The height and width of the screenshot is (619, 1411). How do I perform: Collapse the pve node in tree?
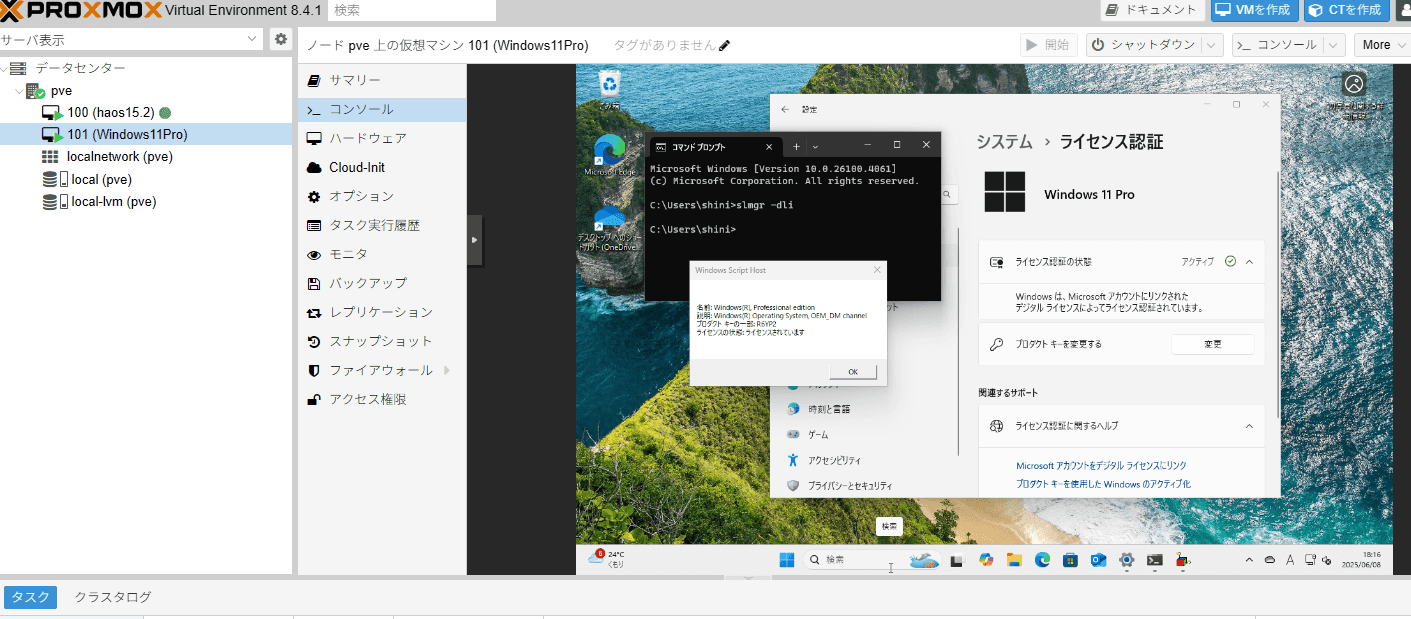tap(19, 90)
